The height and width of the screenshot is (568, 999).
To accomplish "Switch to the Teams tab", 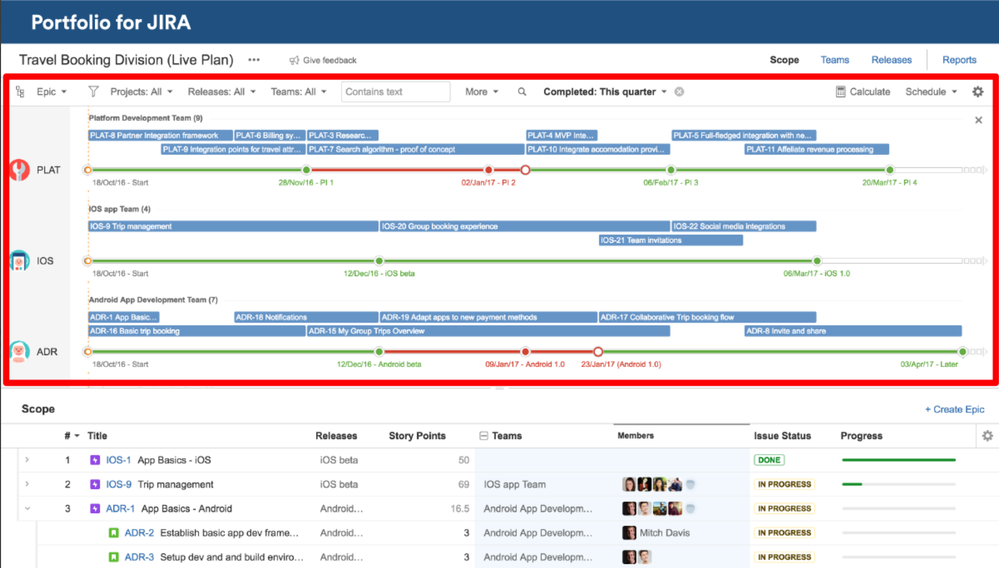I will [835, 60].
